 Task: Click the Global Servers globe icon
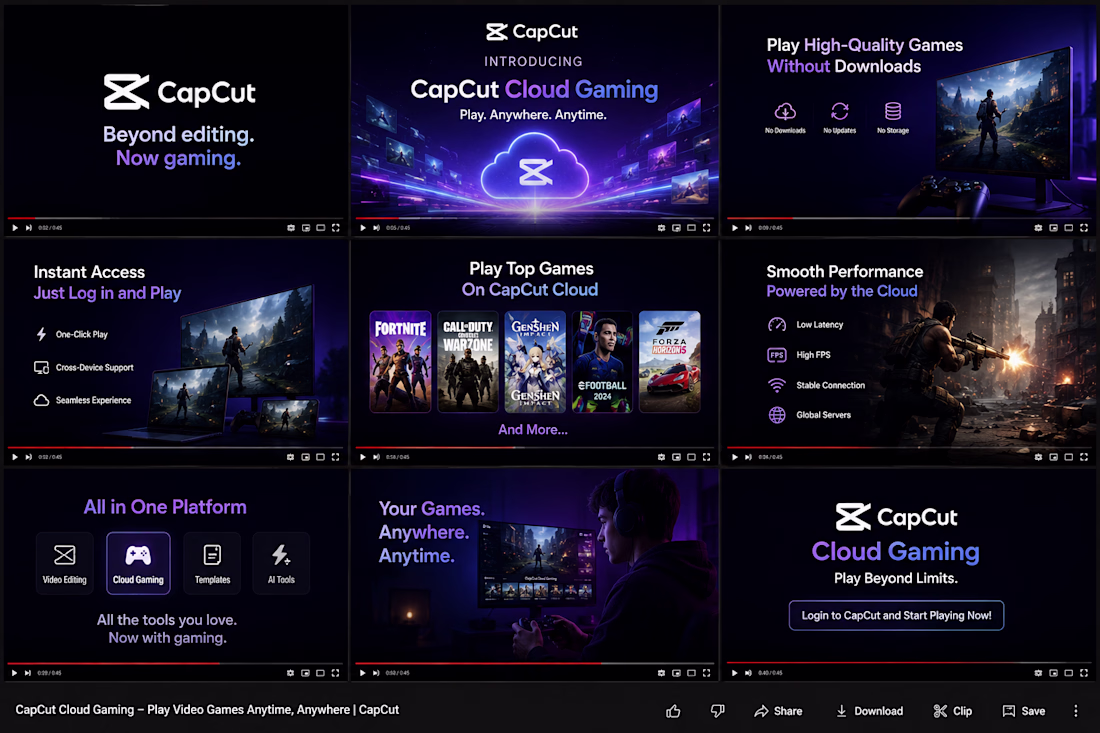pyautogui.click(x=777, y=415)
